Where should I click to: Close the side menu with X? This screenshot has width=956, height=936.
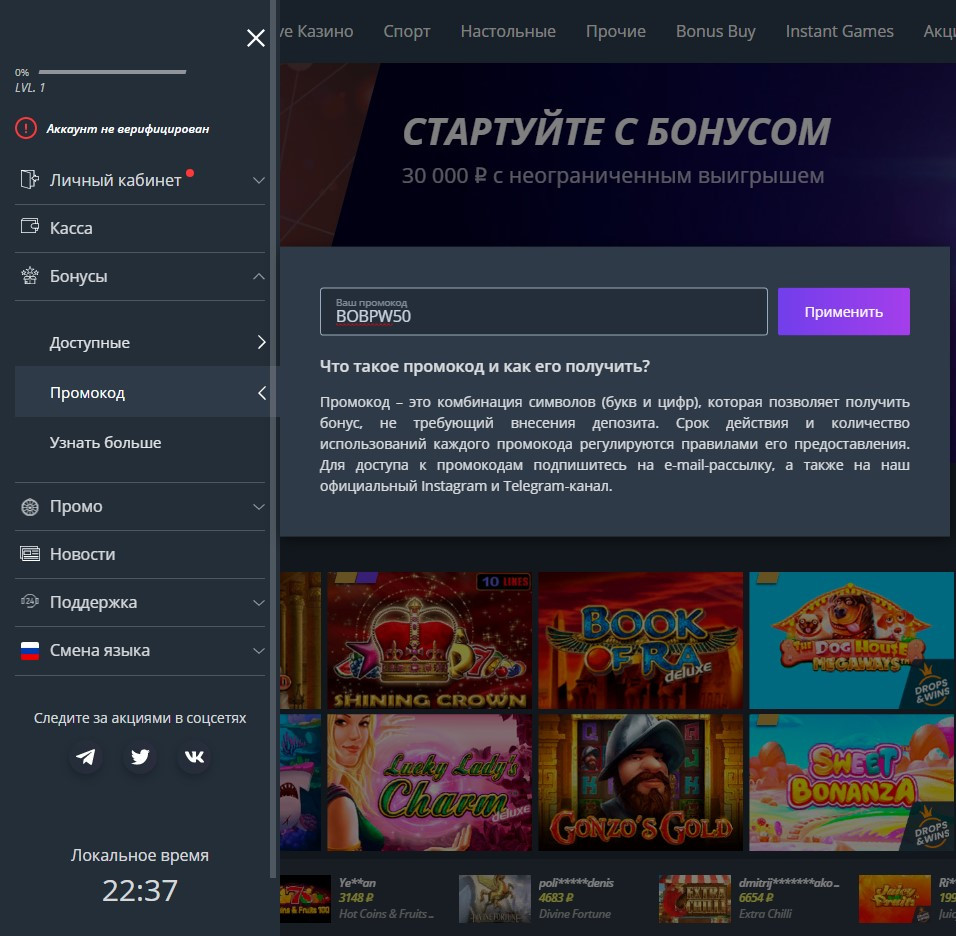pos(256,38)
